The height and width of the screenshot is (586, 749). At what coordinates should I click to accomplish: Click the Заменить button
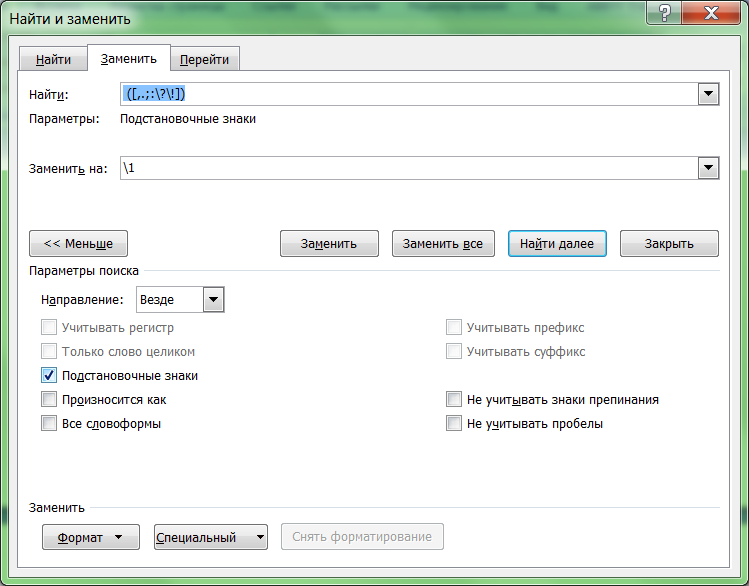pos(329,244)
